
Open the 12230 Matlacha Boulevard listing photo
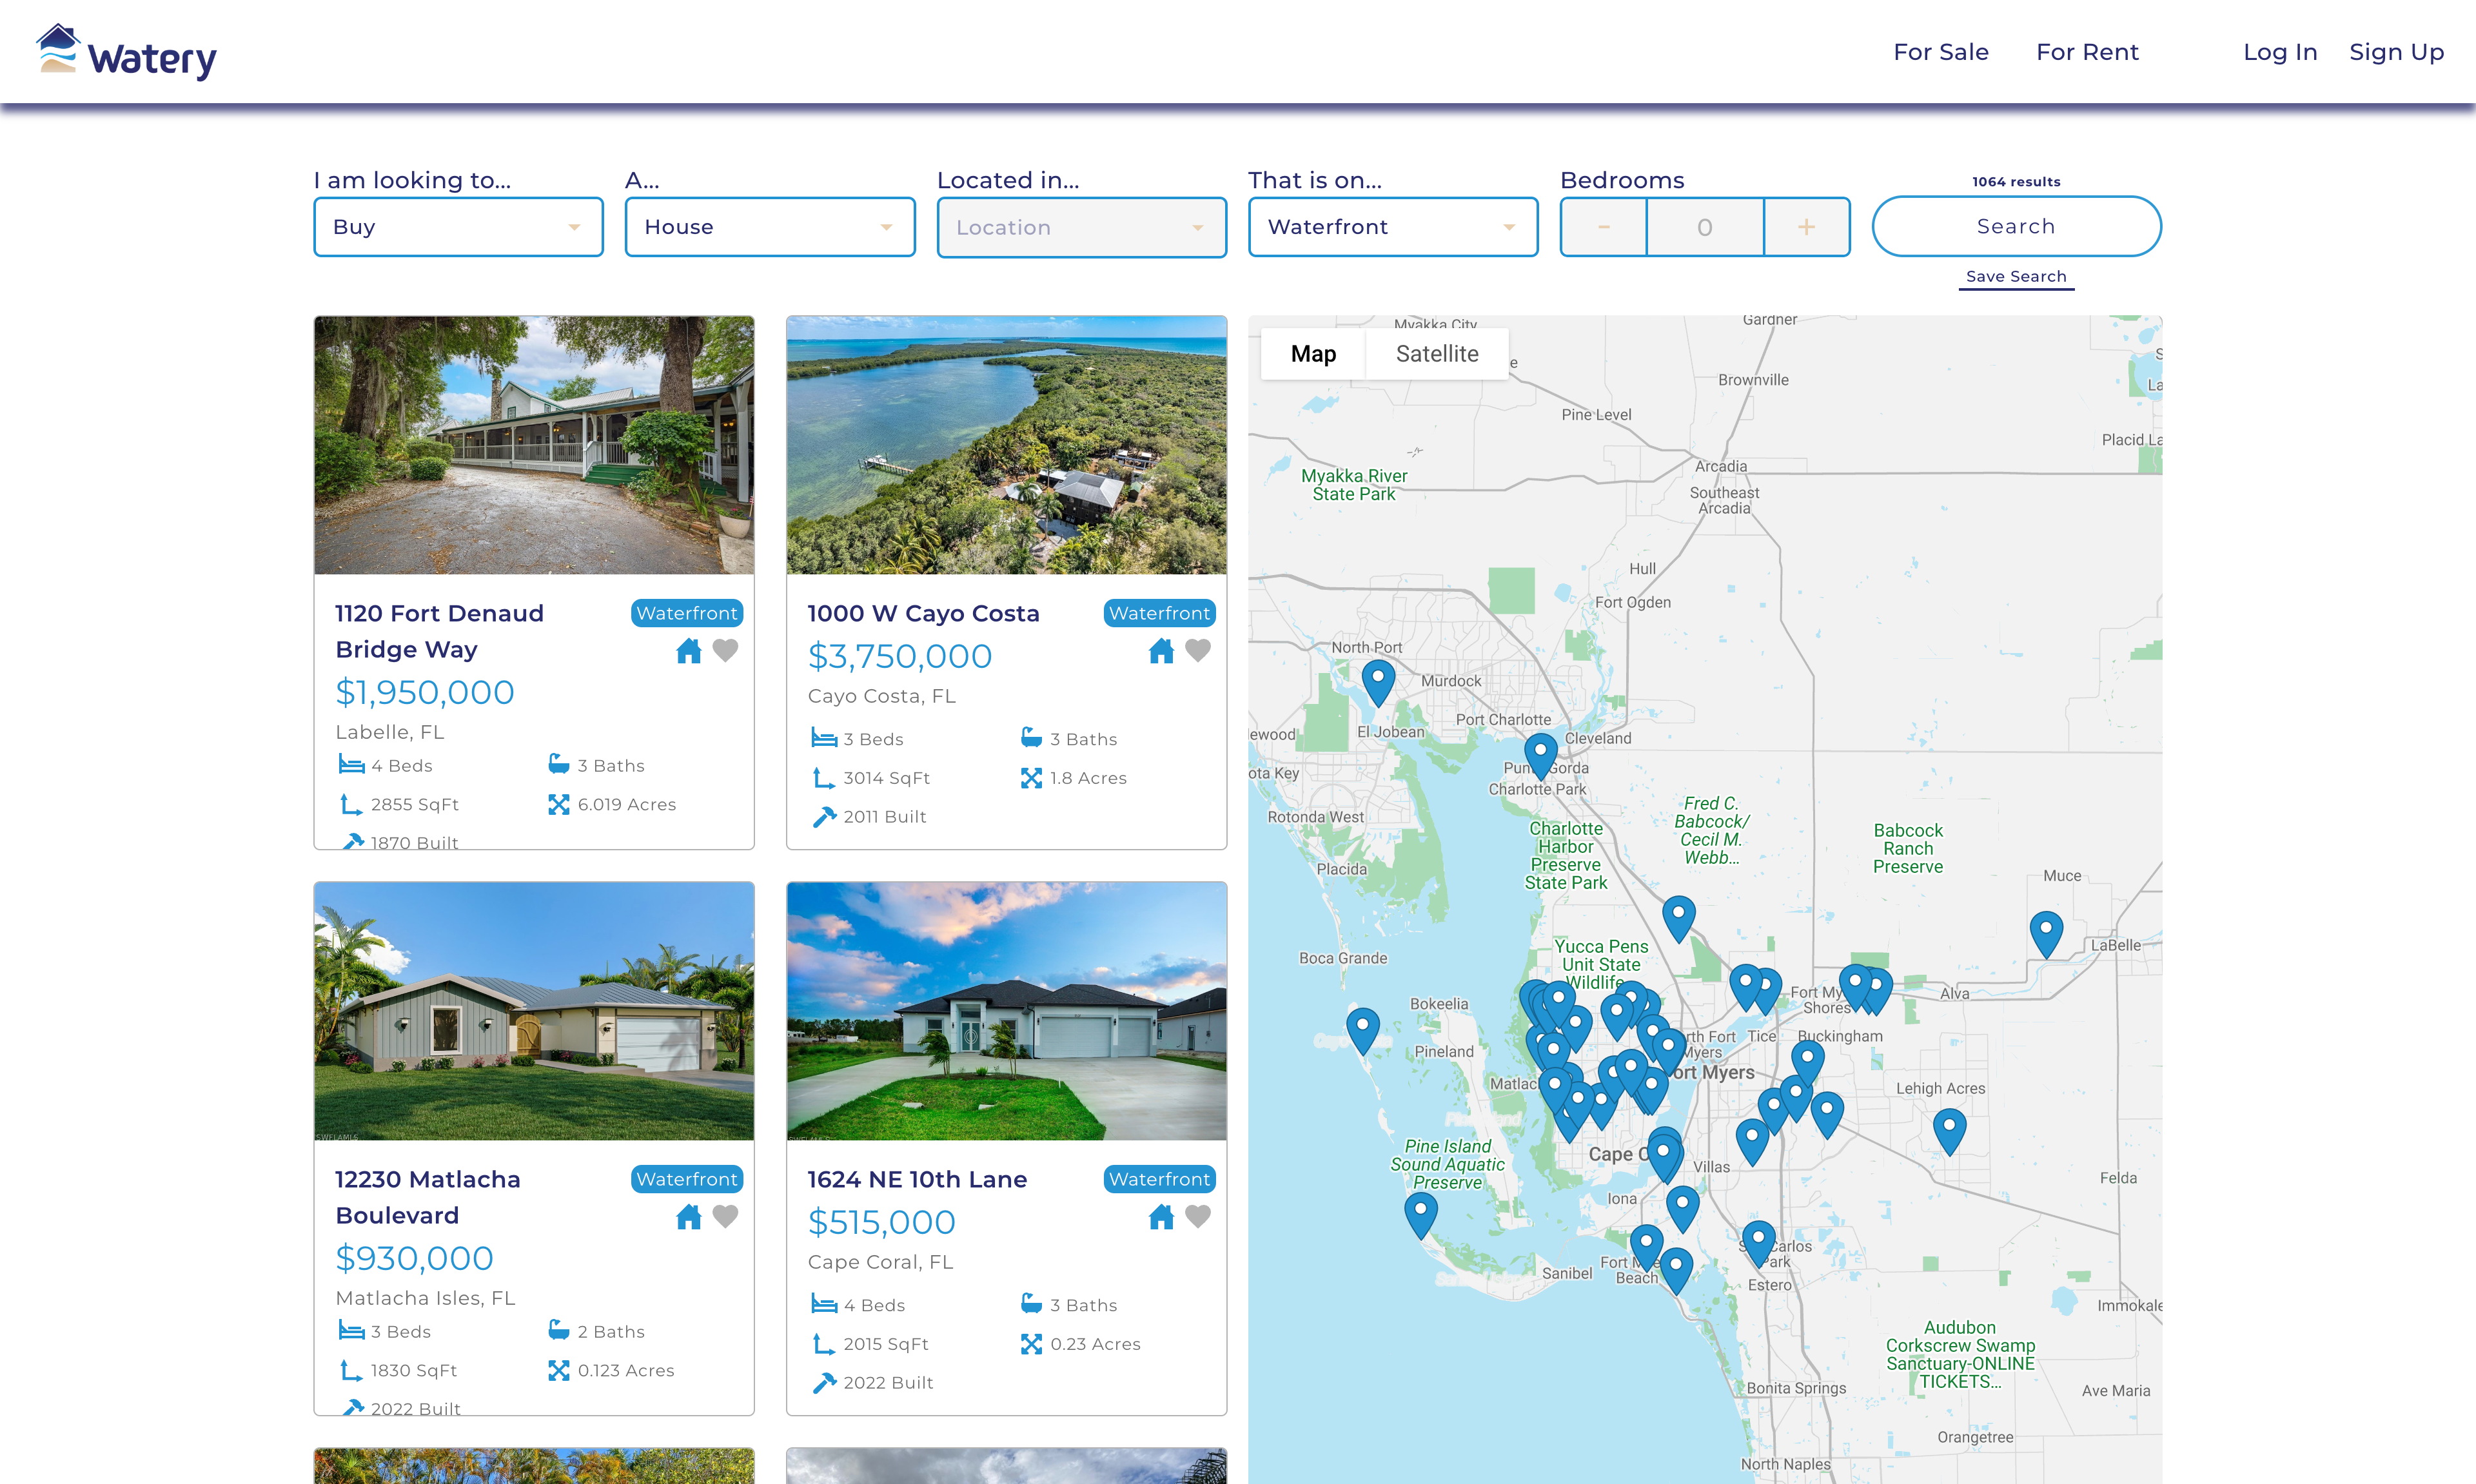point(534,1010)
